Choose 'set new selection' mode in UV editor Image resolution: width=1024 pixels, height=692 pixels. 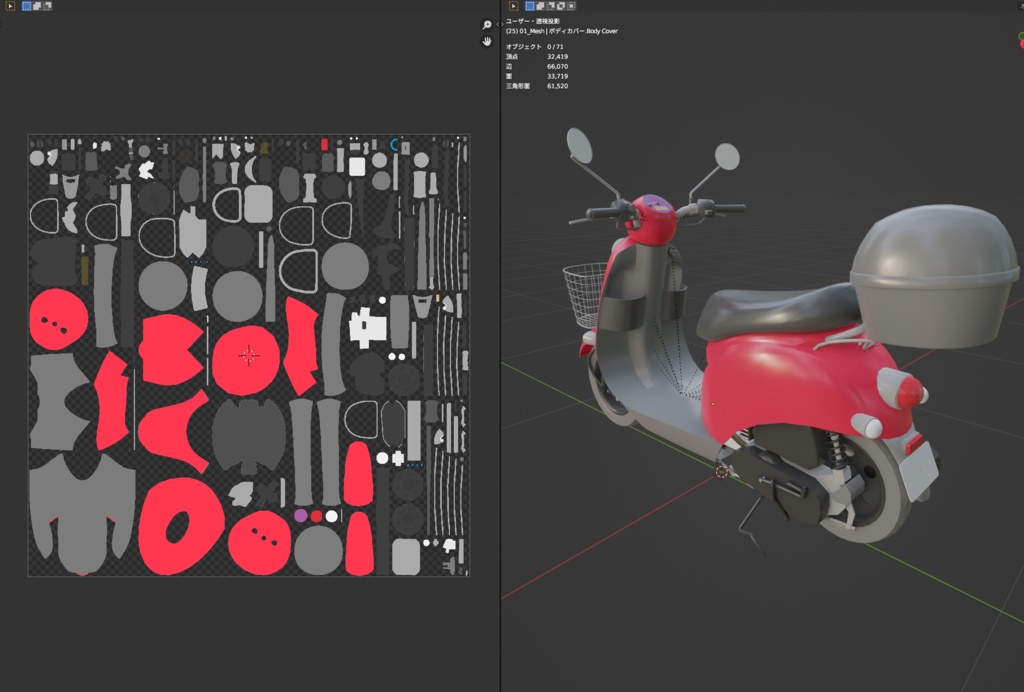coord(27,6)
